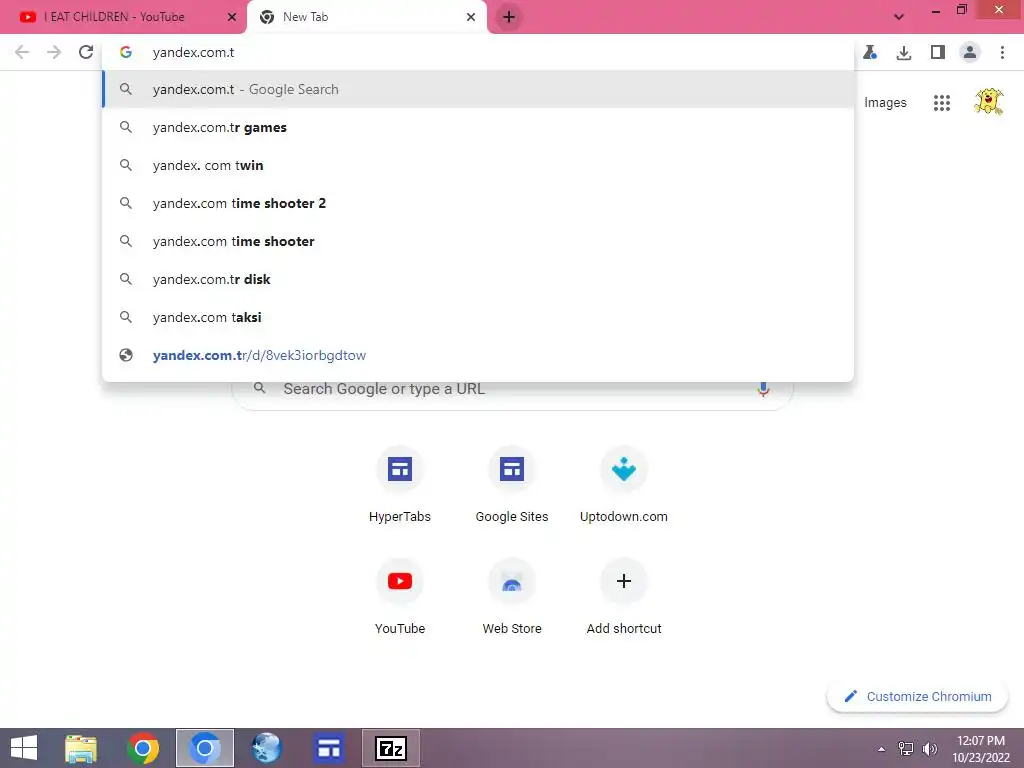Open the blue window-layout taskbar app
Screen dimensions: 1024x768
pos(328,748)
